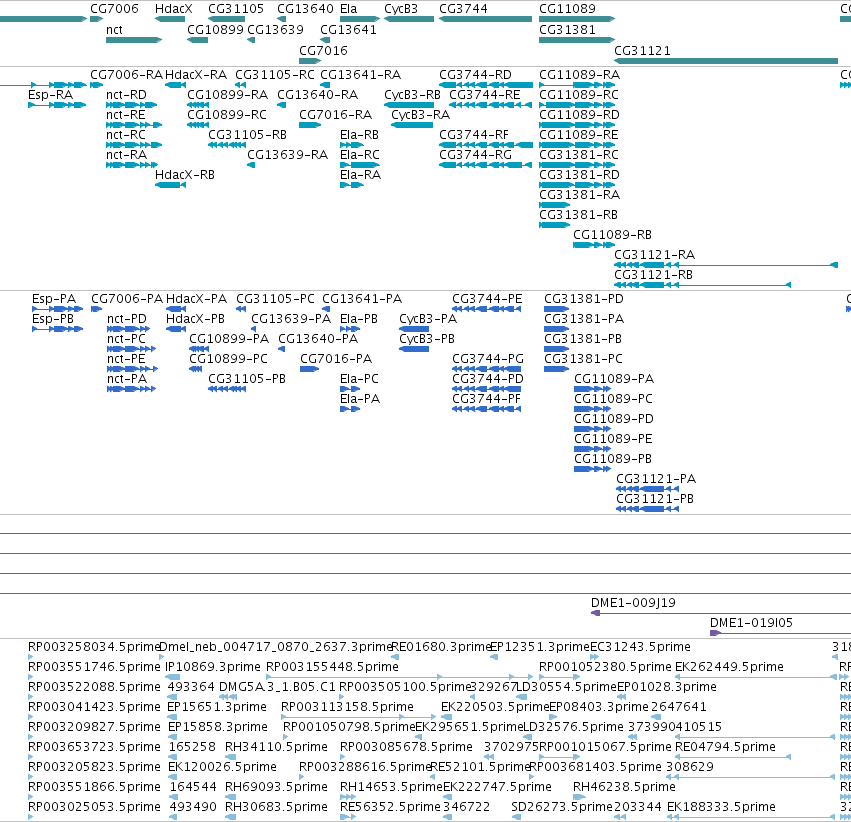This screenshot has width=851, height=822.
Task: Select transcript nct-RE
Action: pos(126,114)
